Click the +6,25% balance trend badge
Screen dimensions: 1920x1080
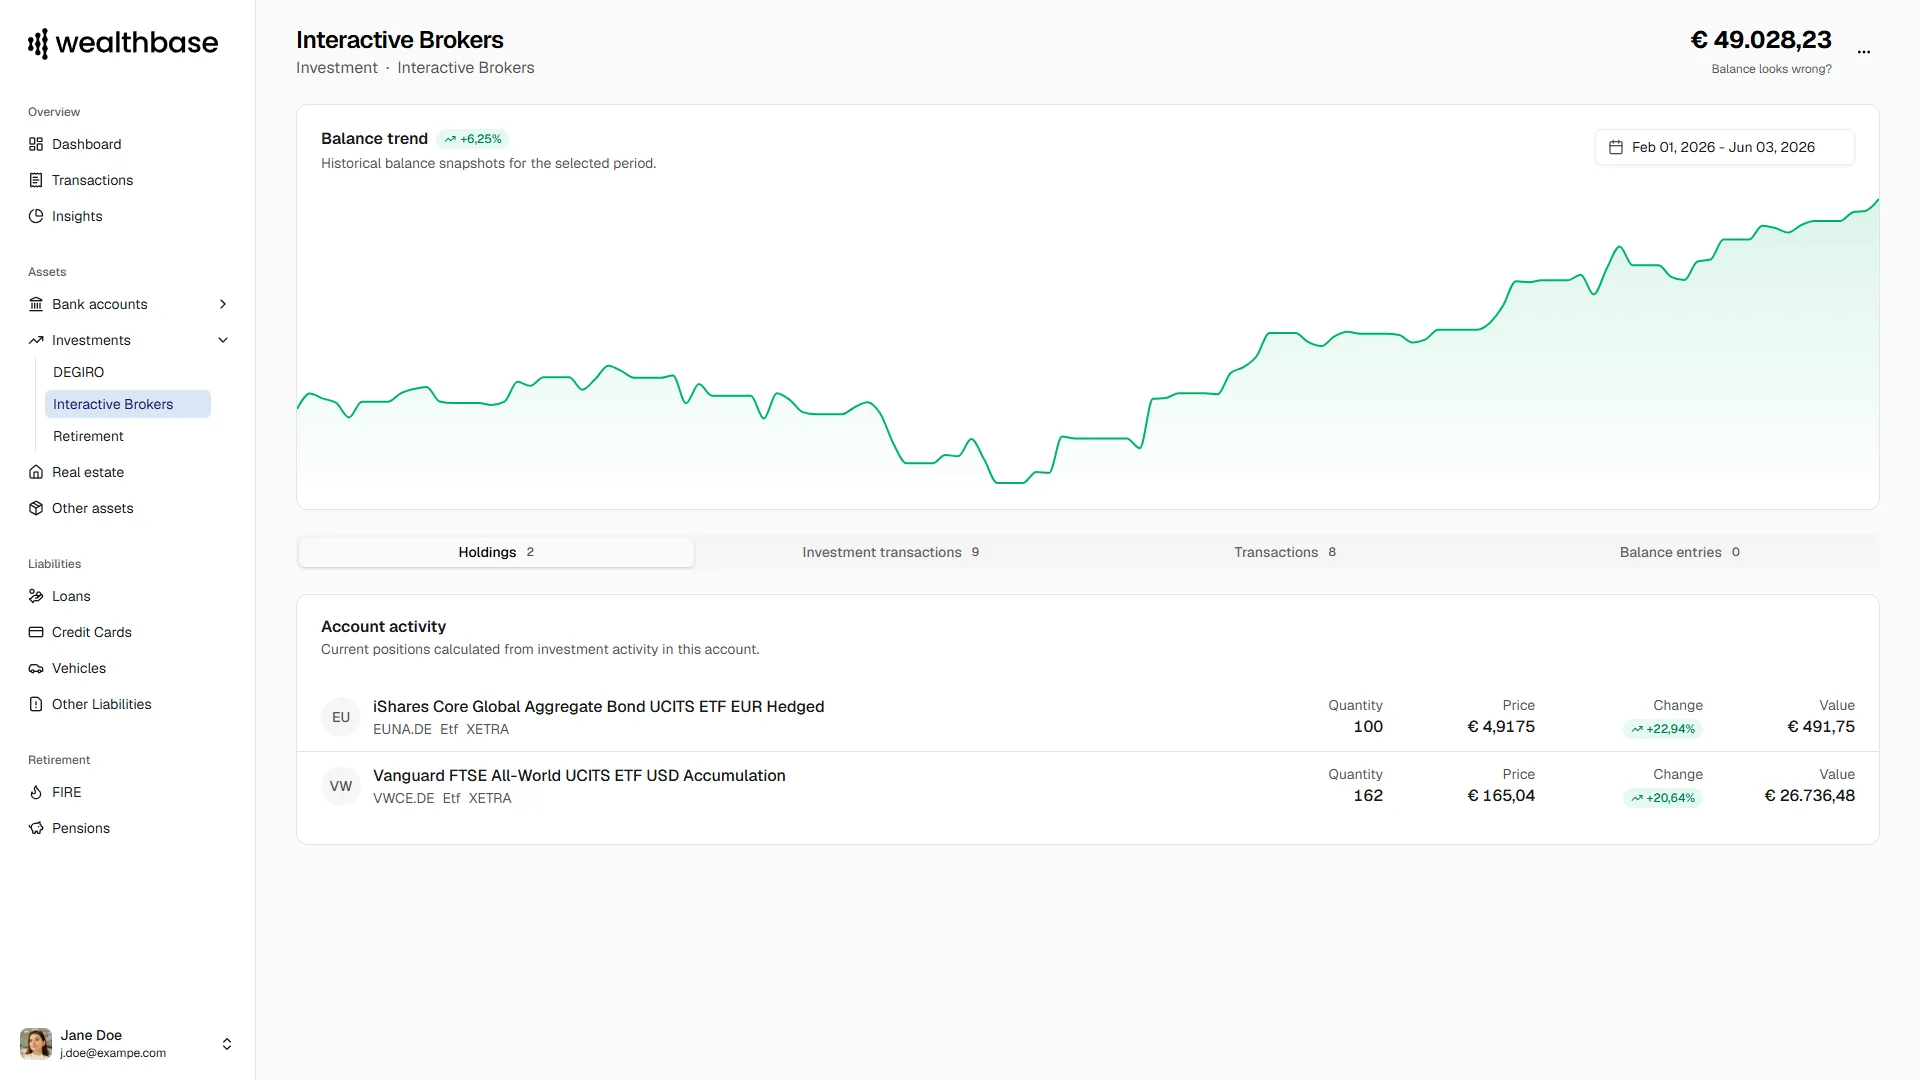tap(473, 139)
